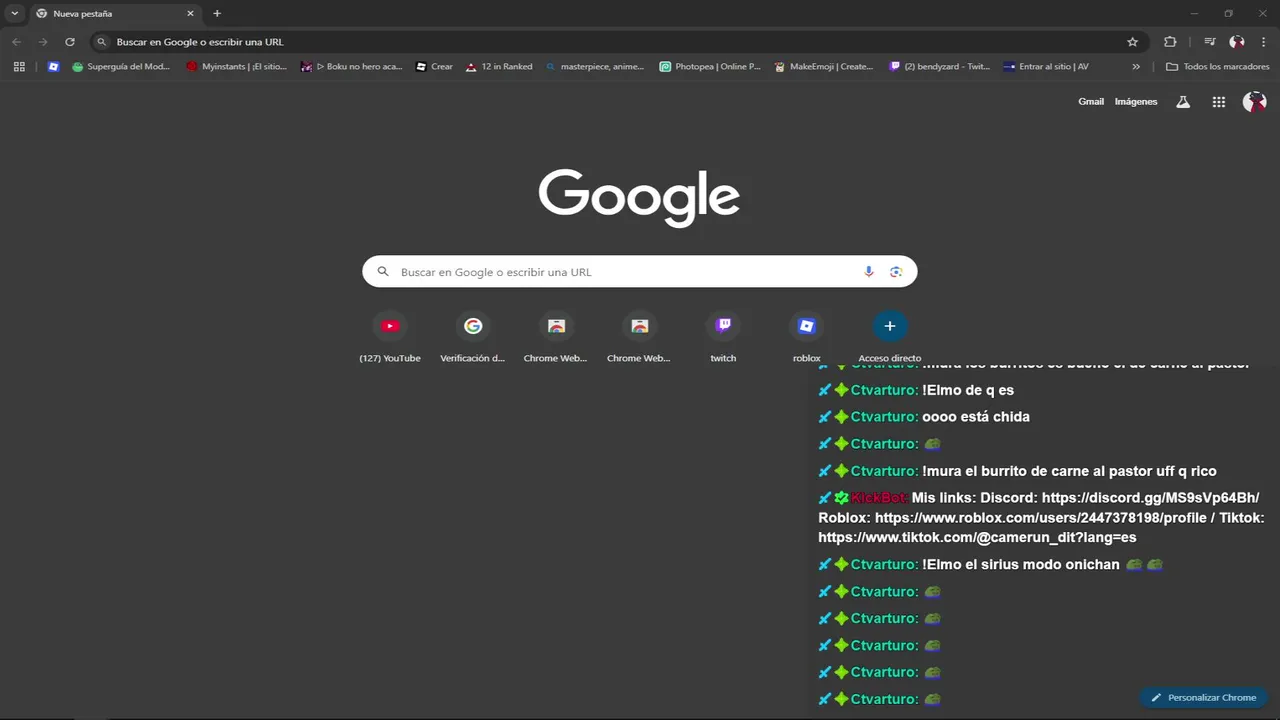Go forward with the forward arrow
This screenshot has width=1280, height=720.
click(43, 42)
